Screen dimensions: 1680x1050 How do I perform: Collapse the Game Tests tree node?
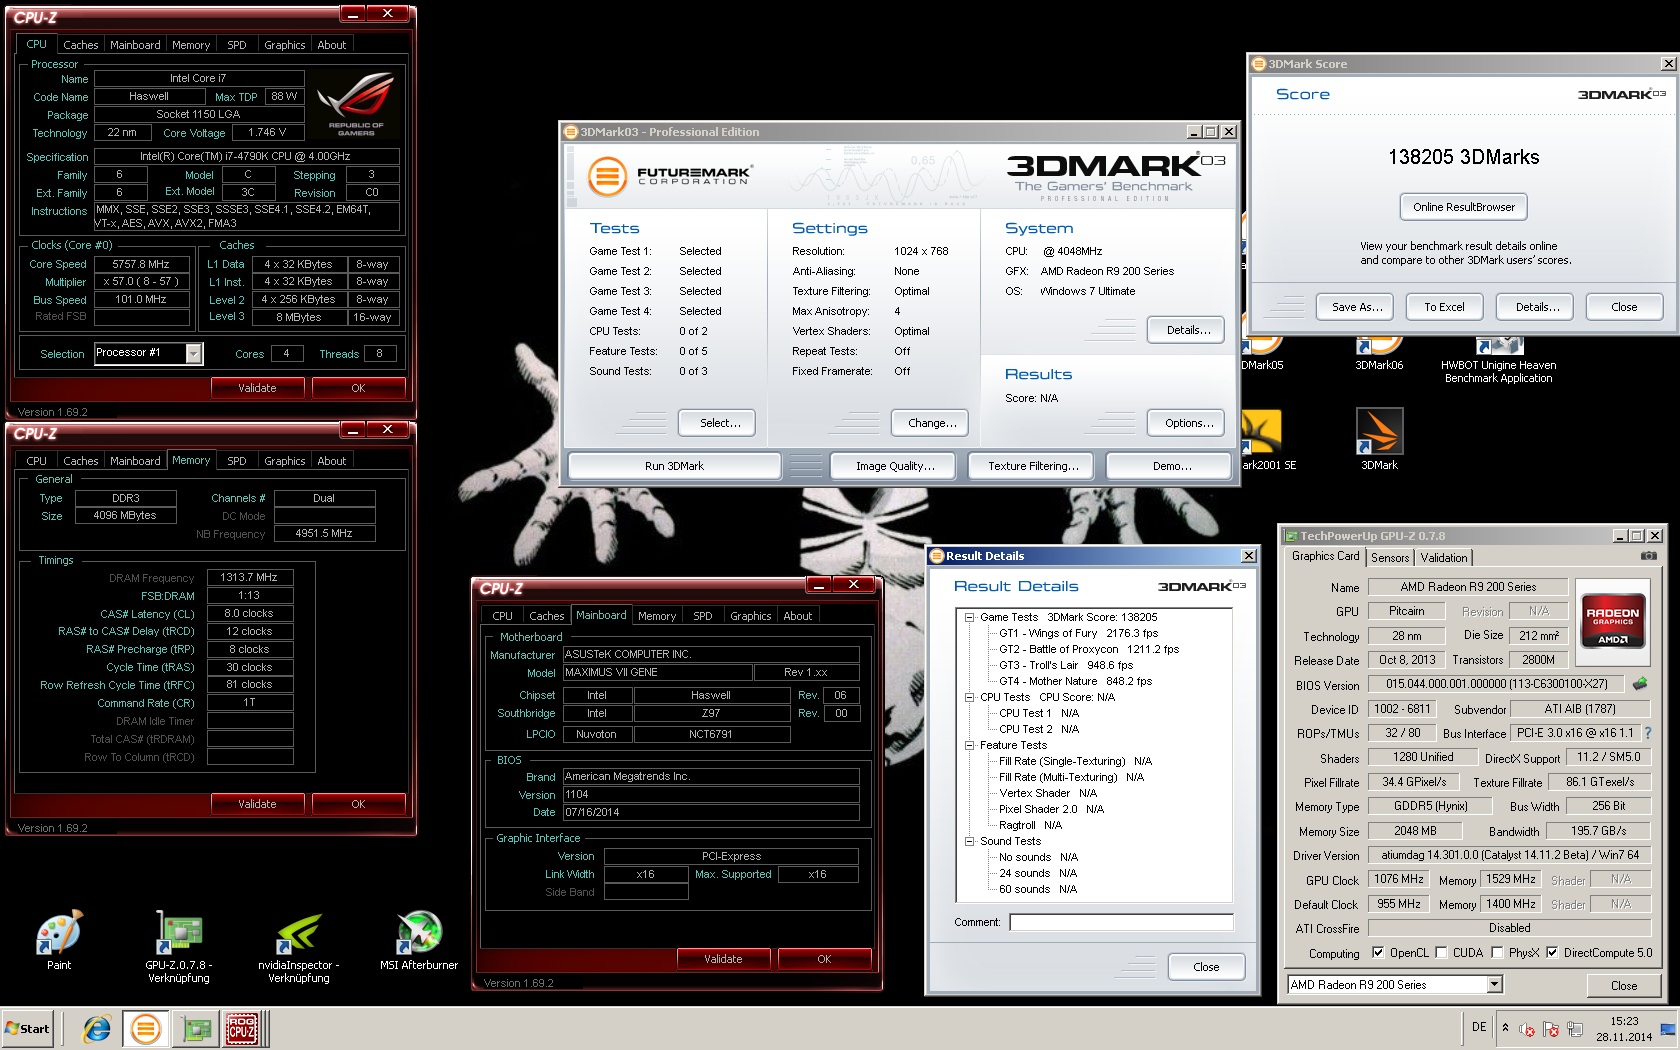969,617
